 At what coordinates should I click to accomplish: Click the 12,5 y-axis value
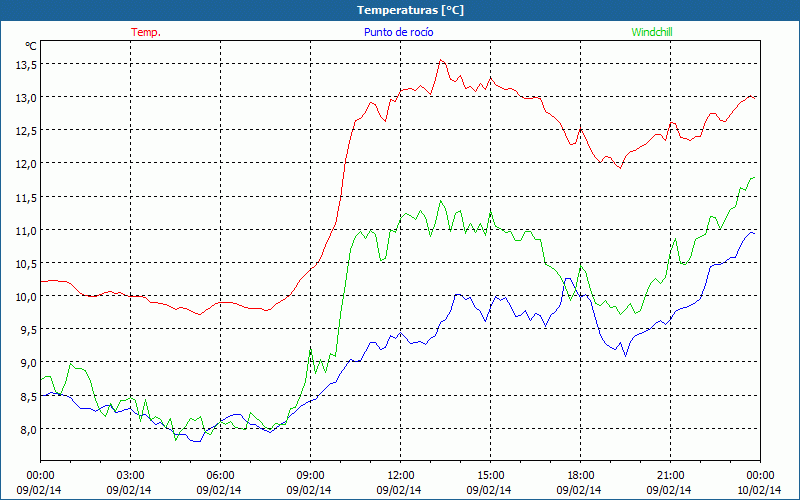click(x=26, y=131)
